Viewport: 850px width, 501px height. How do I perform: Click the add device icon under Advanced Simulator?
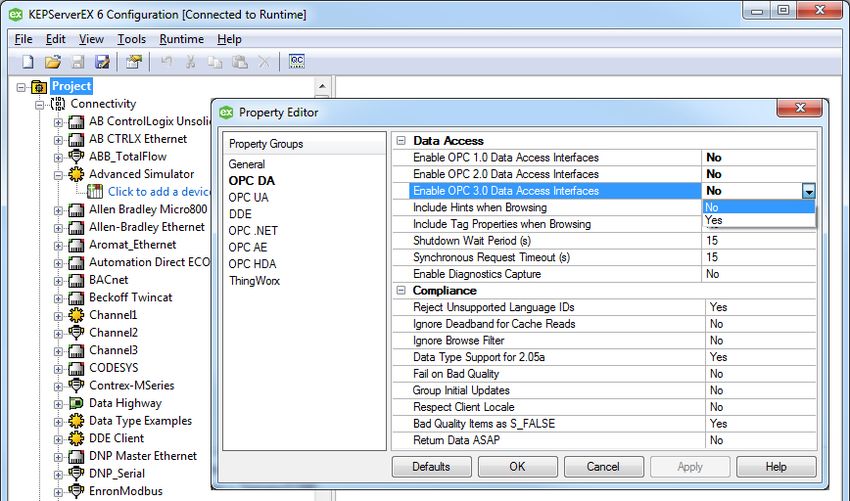coord(95,191)
